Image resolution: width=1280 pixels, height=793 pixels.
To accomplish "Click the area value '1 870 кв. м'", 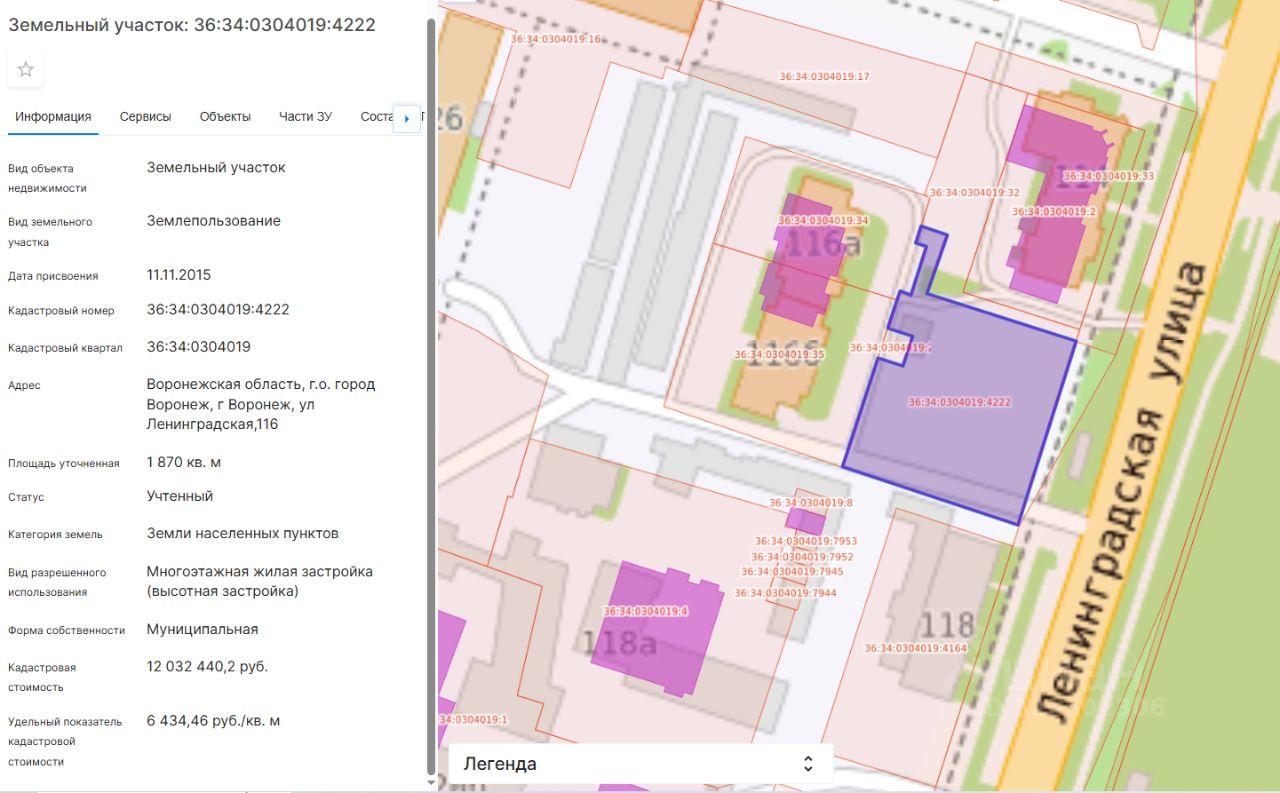I will [x=184, y=462].
